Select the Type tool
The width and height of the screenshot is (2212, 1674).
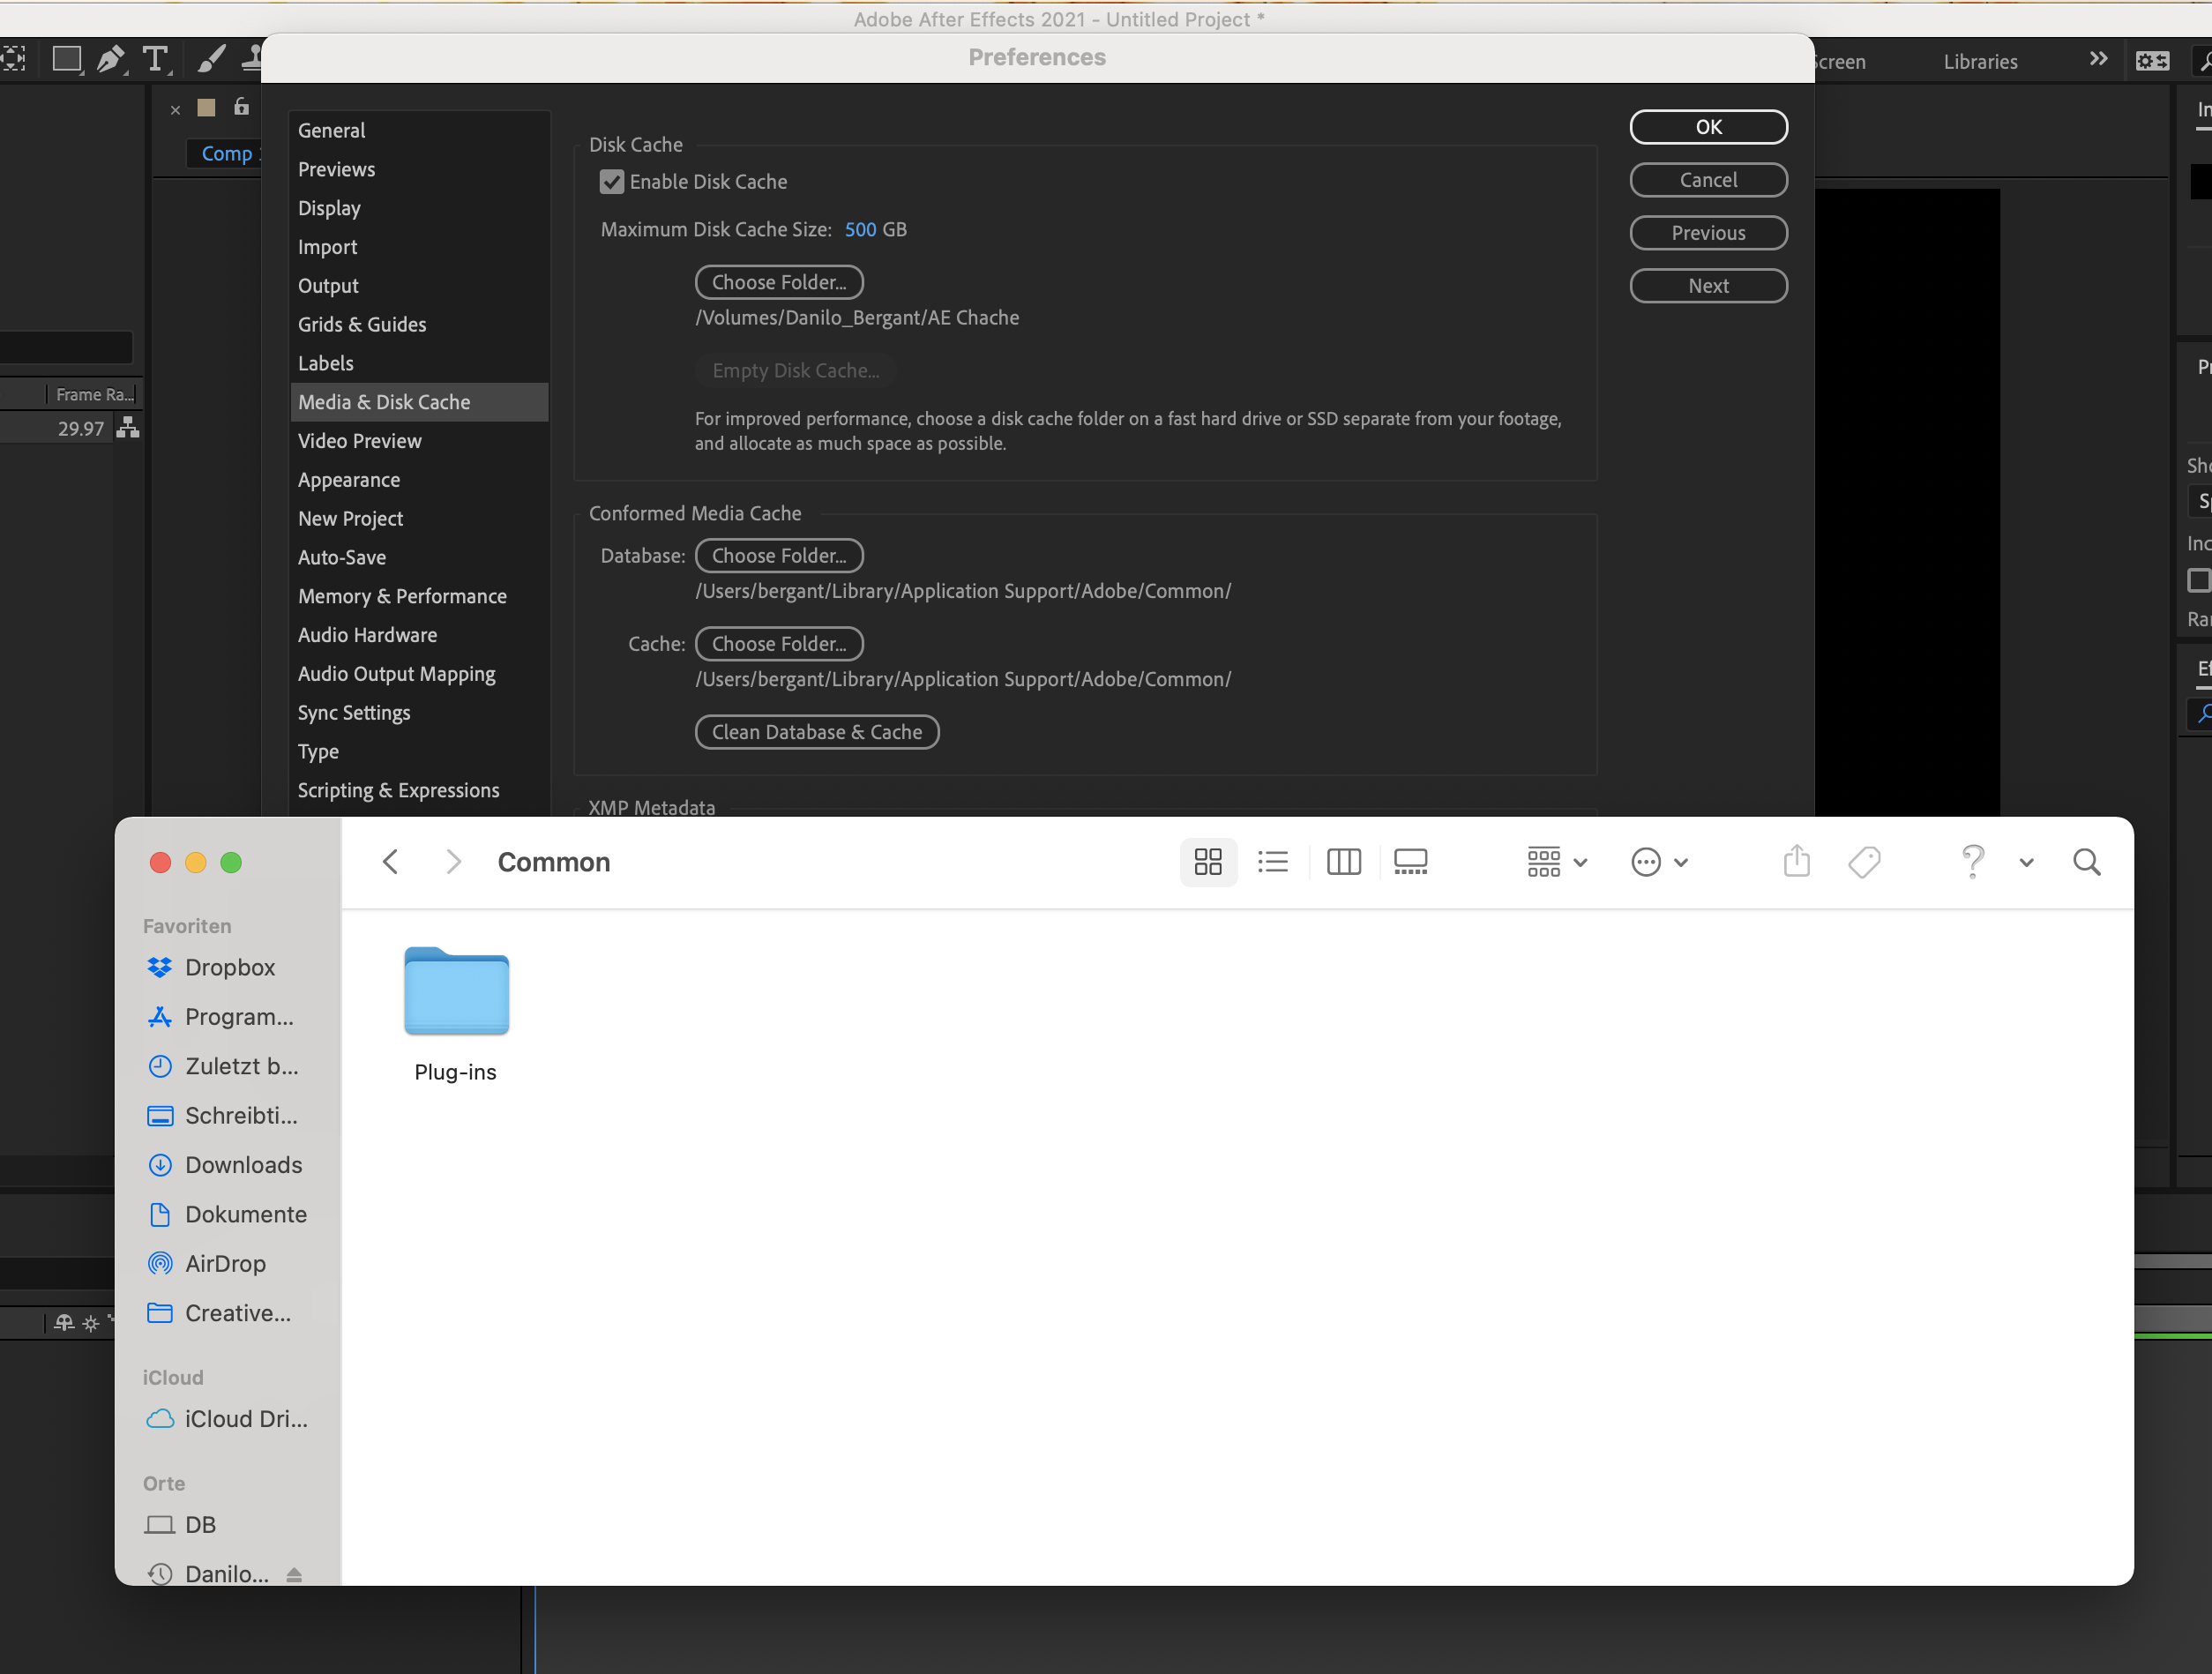(x=155, y=59)
